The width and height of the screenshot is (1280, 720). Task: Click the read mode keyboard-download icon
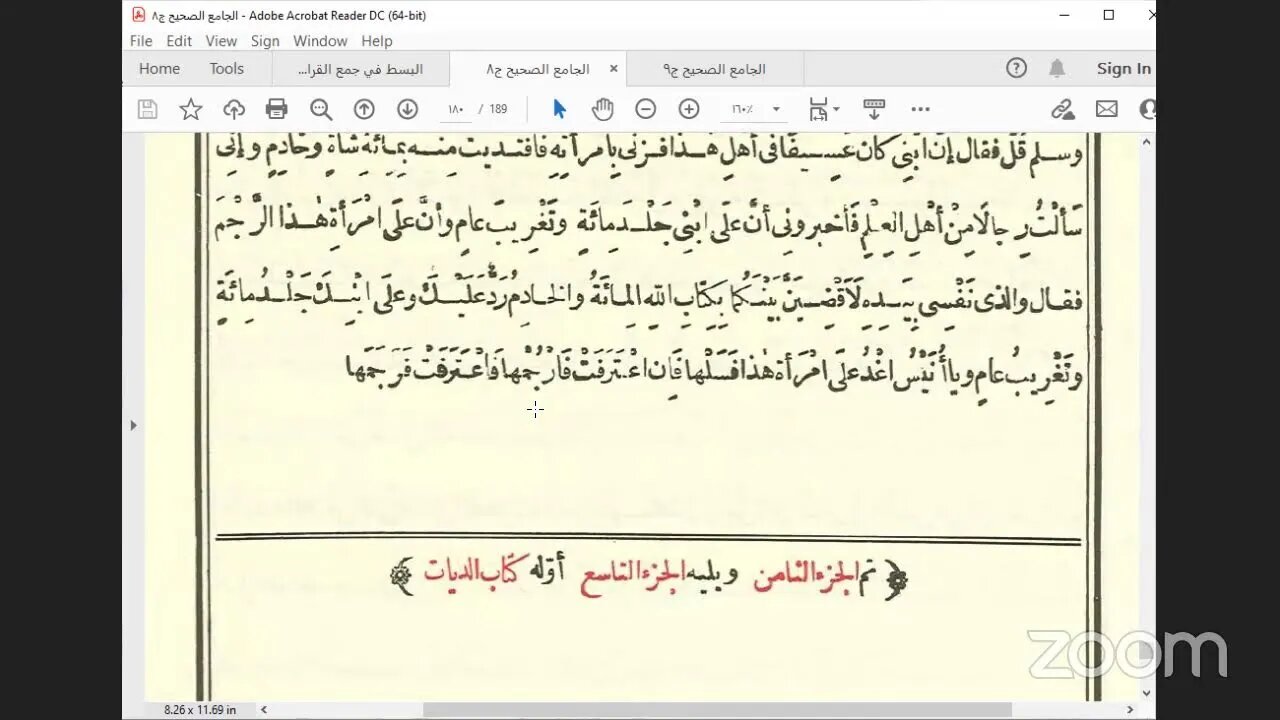[874, 109]
